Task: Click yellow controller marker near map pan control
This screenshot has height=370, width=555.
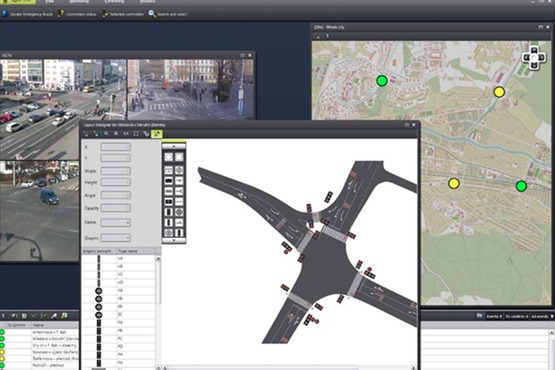Action: tap(499, 92)
